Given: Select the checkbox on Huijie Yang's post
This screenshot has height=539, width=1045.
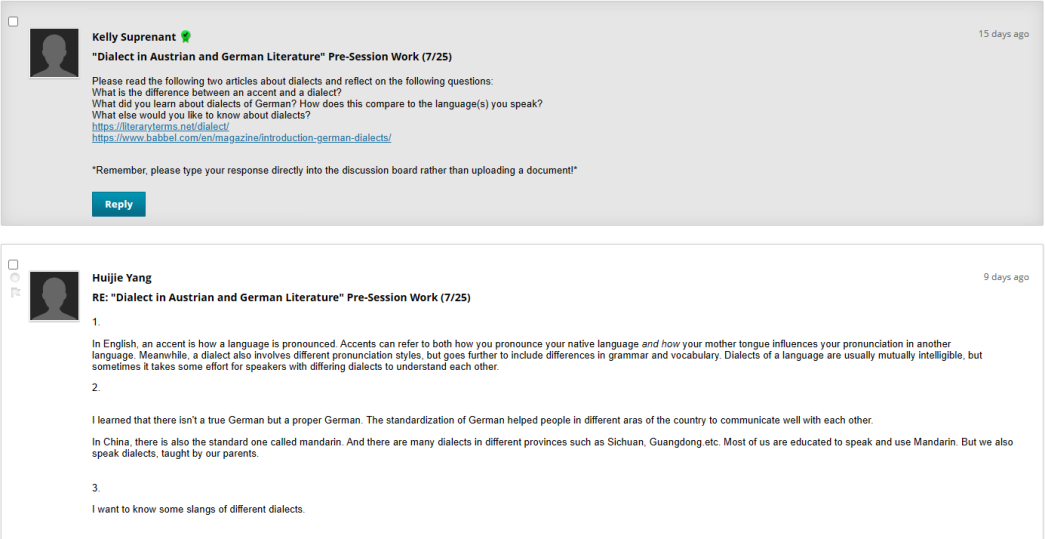Looking at the screenshot, I should click(x=13, y=264).
